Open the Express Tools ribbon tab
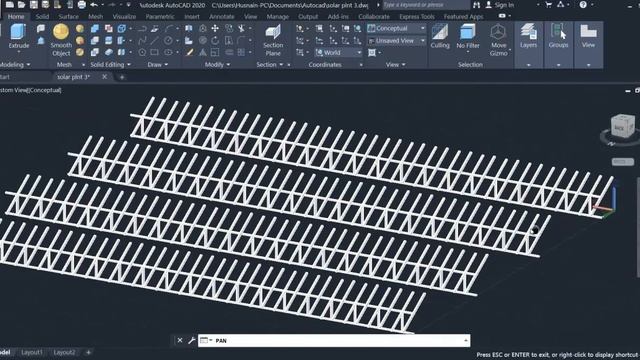Viewport: 640px width, 360px height. [417, 17]
